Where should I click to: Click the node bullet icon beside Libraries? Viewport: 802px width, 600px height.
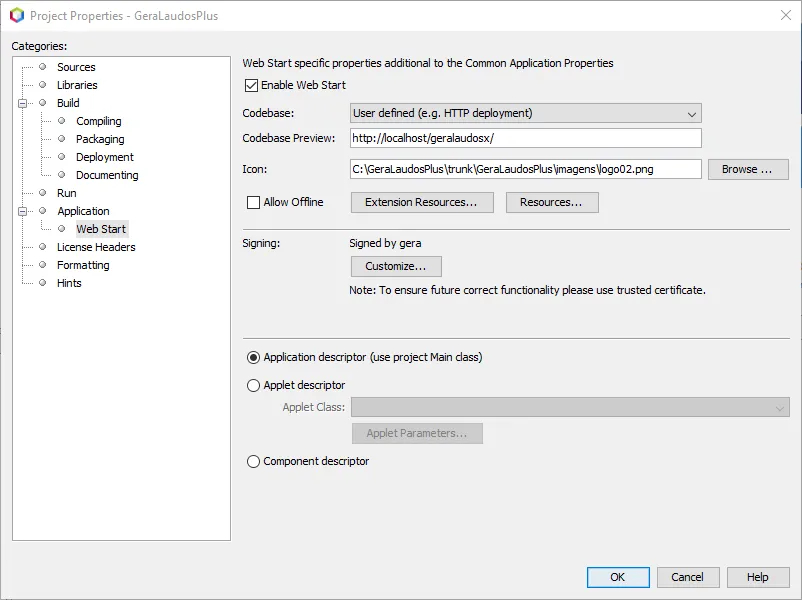43,85
